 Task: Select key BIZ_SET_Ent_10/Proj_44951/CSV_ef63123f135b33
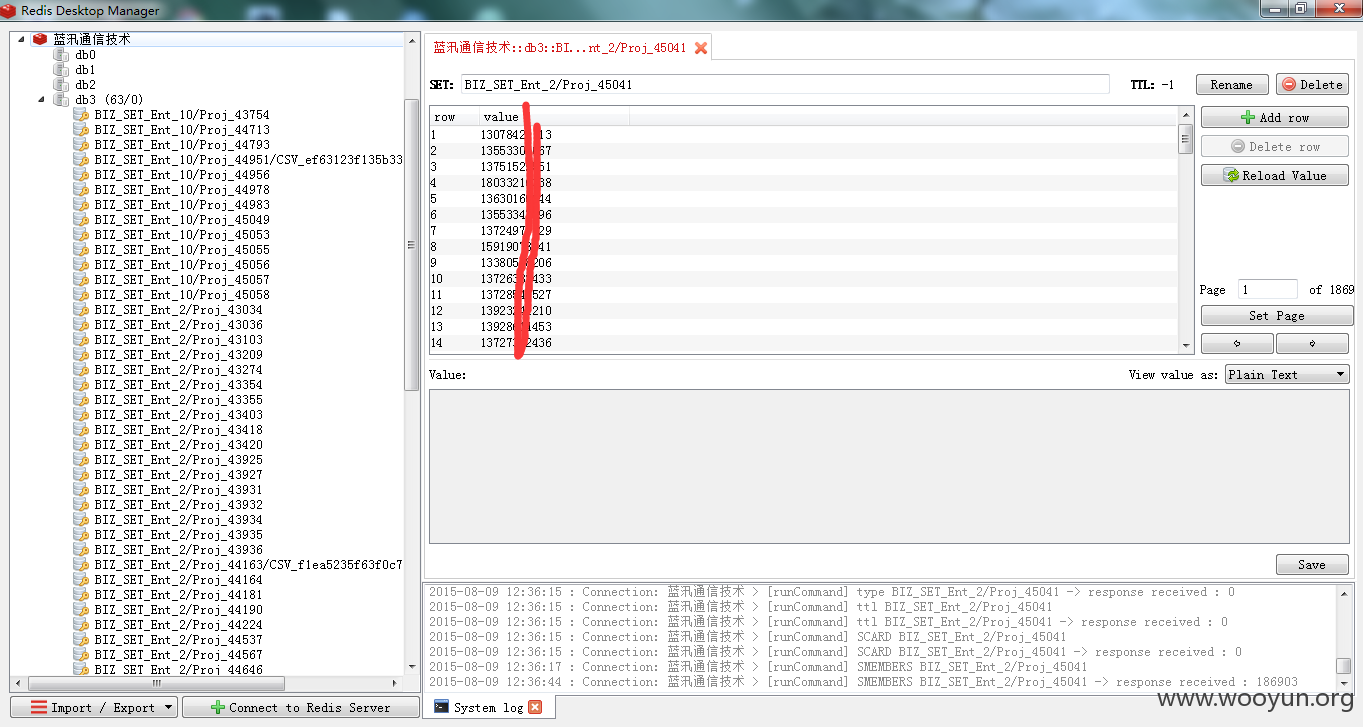pyautogui.click(x=248, y=160)
